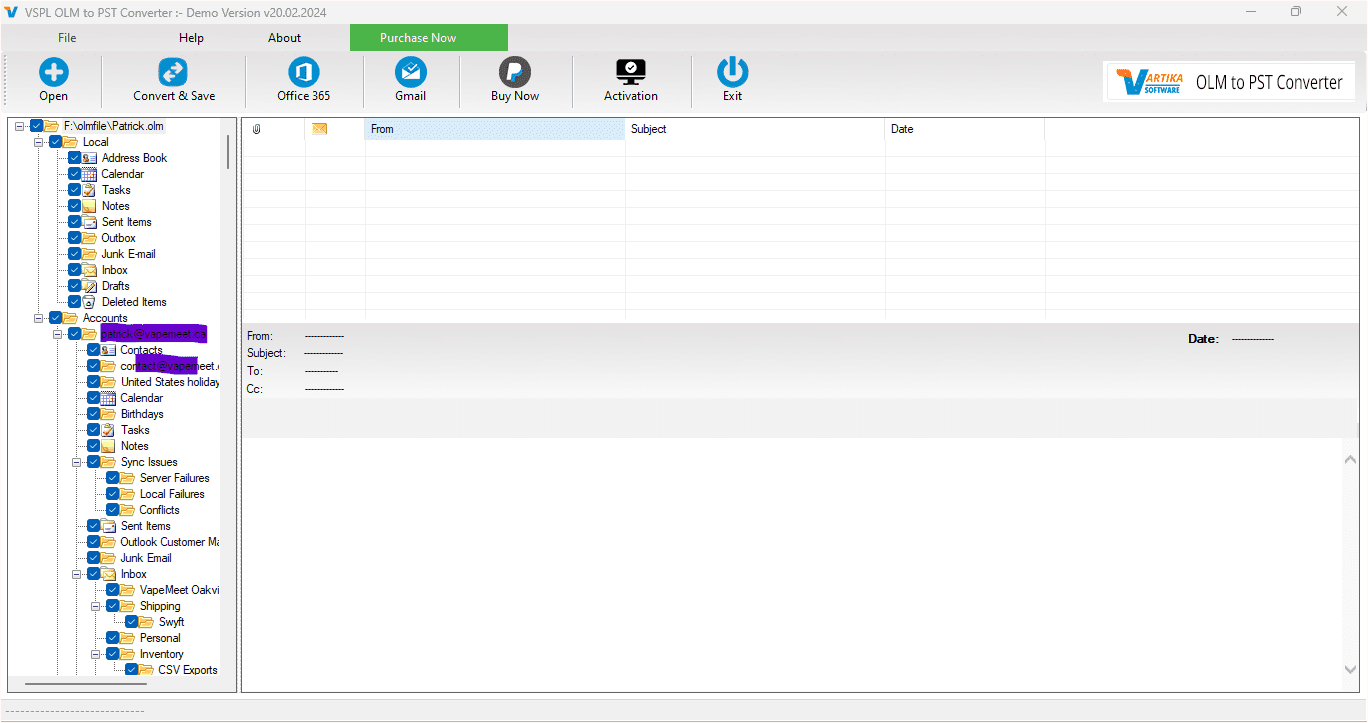Viewport: 1368px width, 723px height.
Task: Click the Deleted Items trash icon
Action: coord(90,302)
